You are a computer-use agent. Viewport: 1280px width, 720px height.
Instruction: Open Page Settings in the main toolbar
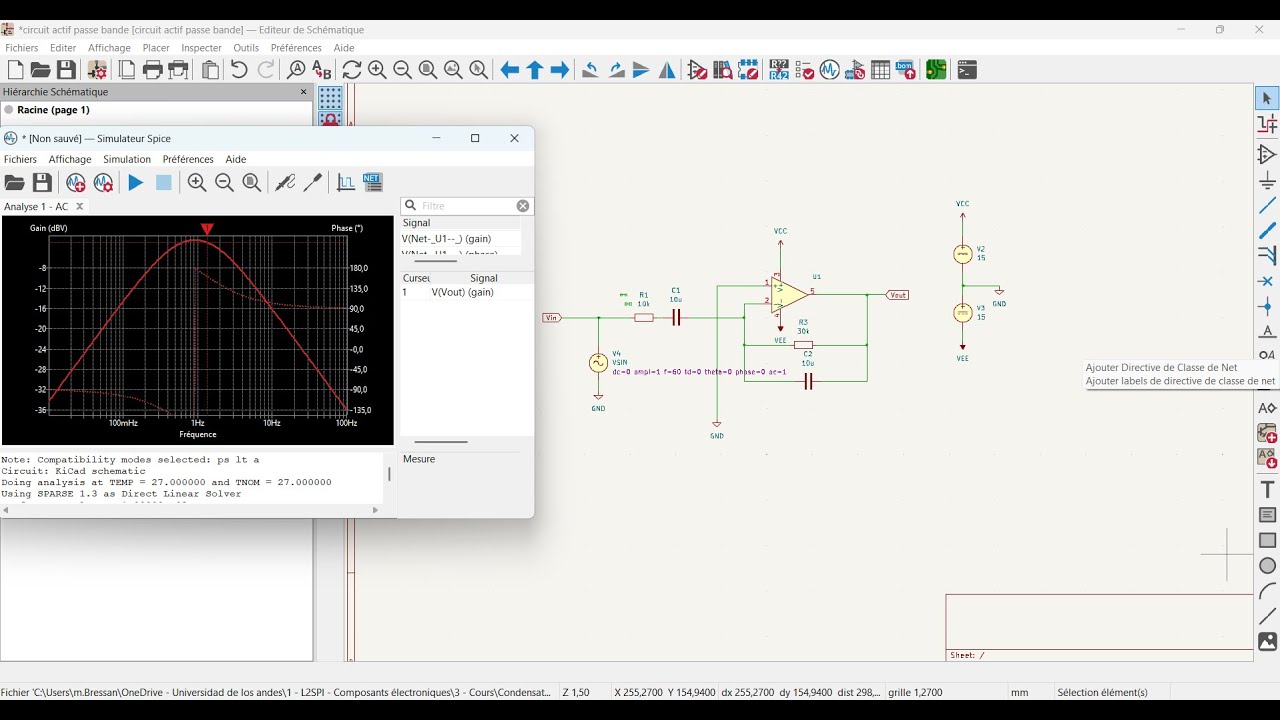coord(127,70)
